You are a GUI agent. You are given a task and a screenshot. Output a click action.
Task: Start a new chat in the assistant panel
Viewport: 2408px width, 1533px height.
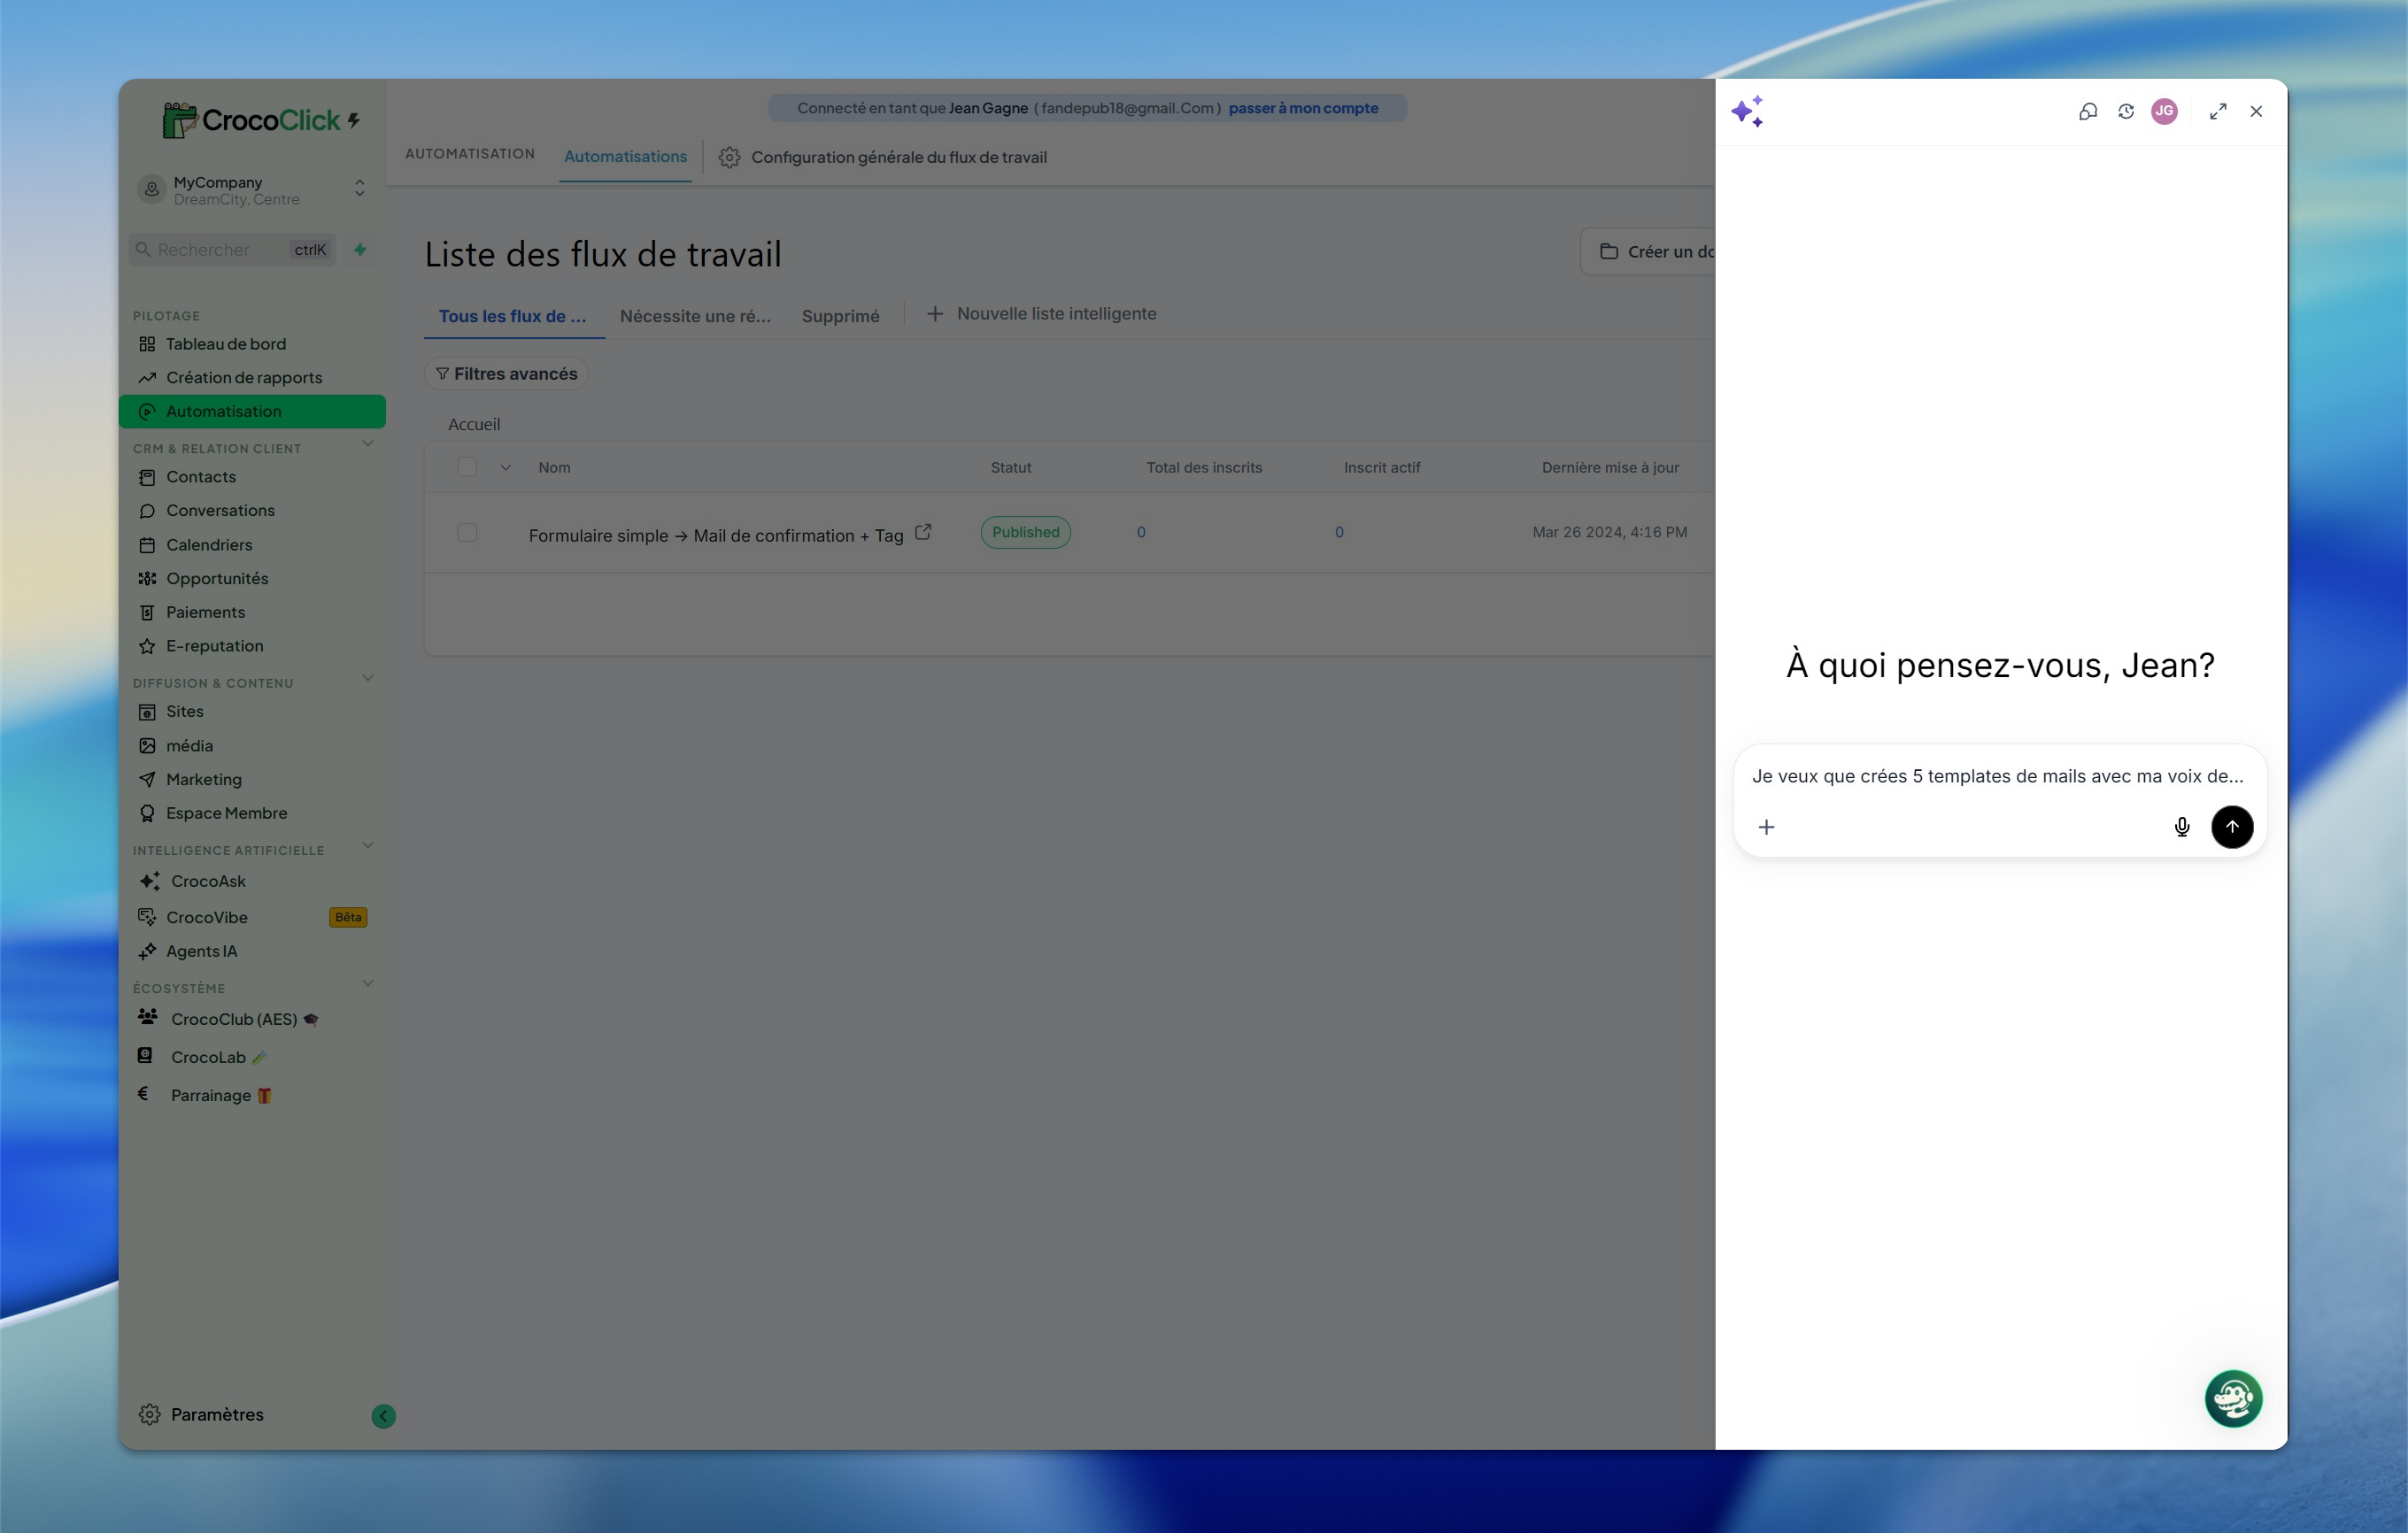coord(2088,112)
